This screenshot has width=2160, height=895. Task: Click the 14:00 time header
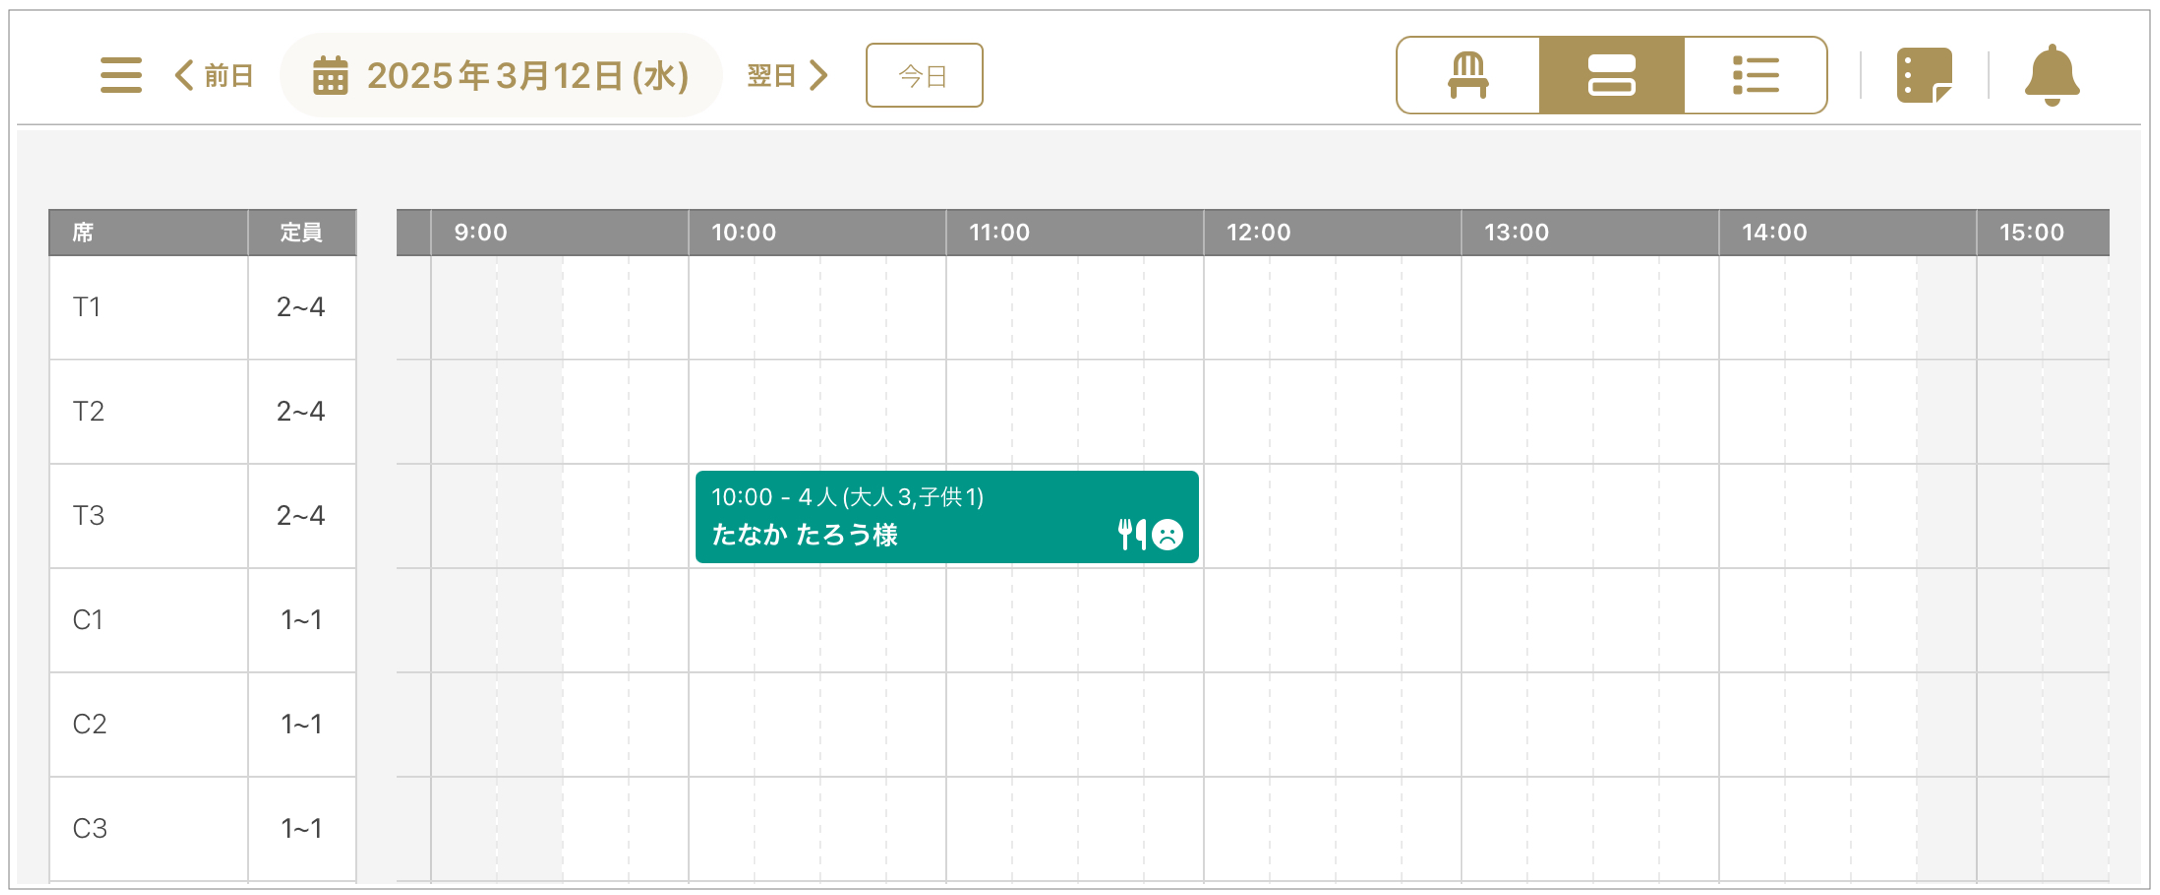point(1774,232)
